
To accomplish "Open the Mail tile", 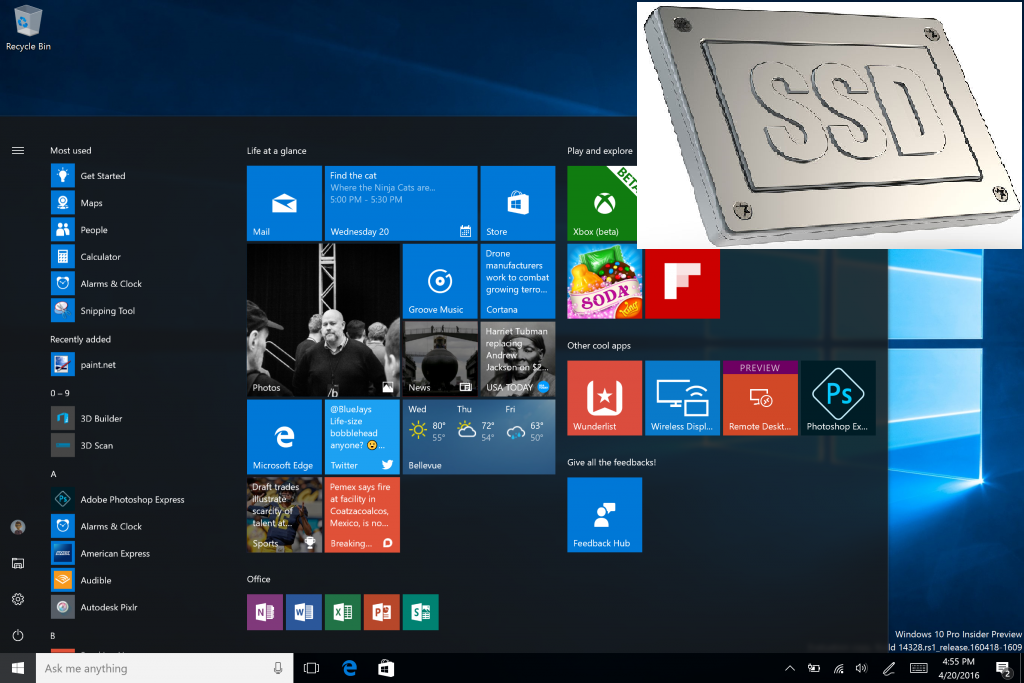I will (x=284, y=203).
